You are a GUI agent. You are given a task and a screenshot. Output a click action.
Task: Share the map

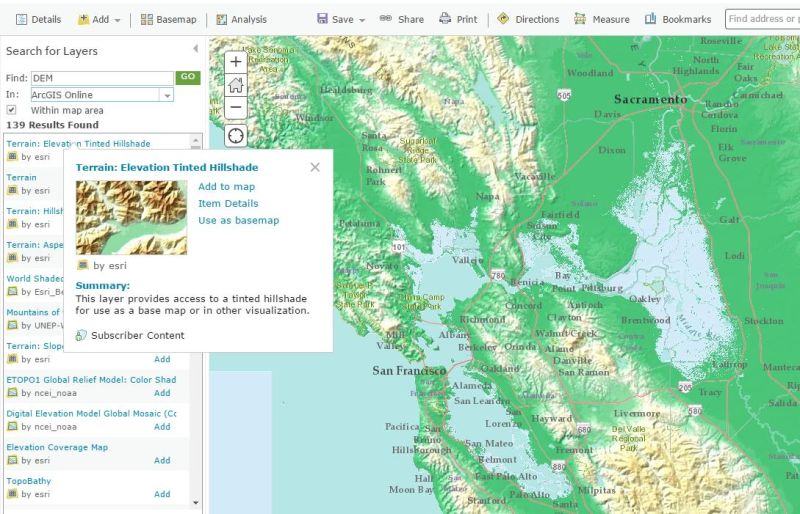402,19
